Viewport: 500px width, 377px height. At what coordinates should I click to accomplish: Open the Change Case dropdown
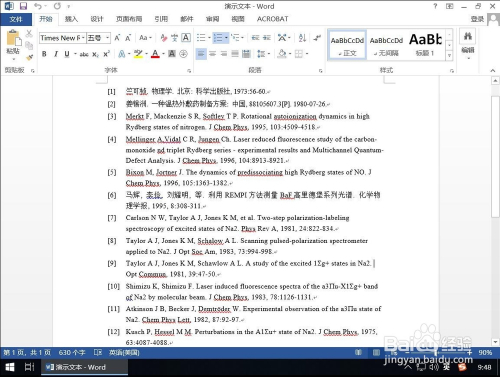pos(145,38)
